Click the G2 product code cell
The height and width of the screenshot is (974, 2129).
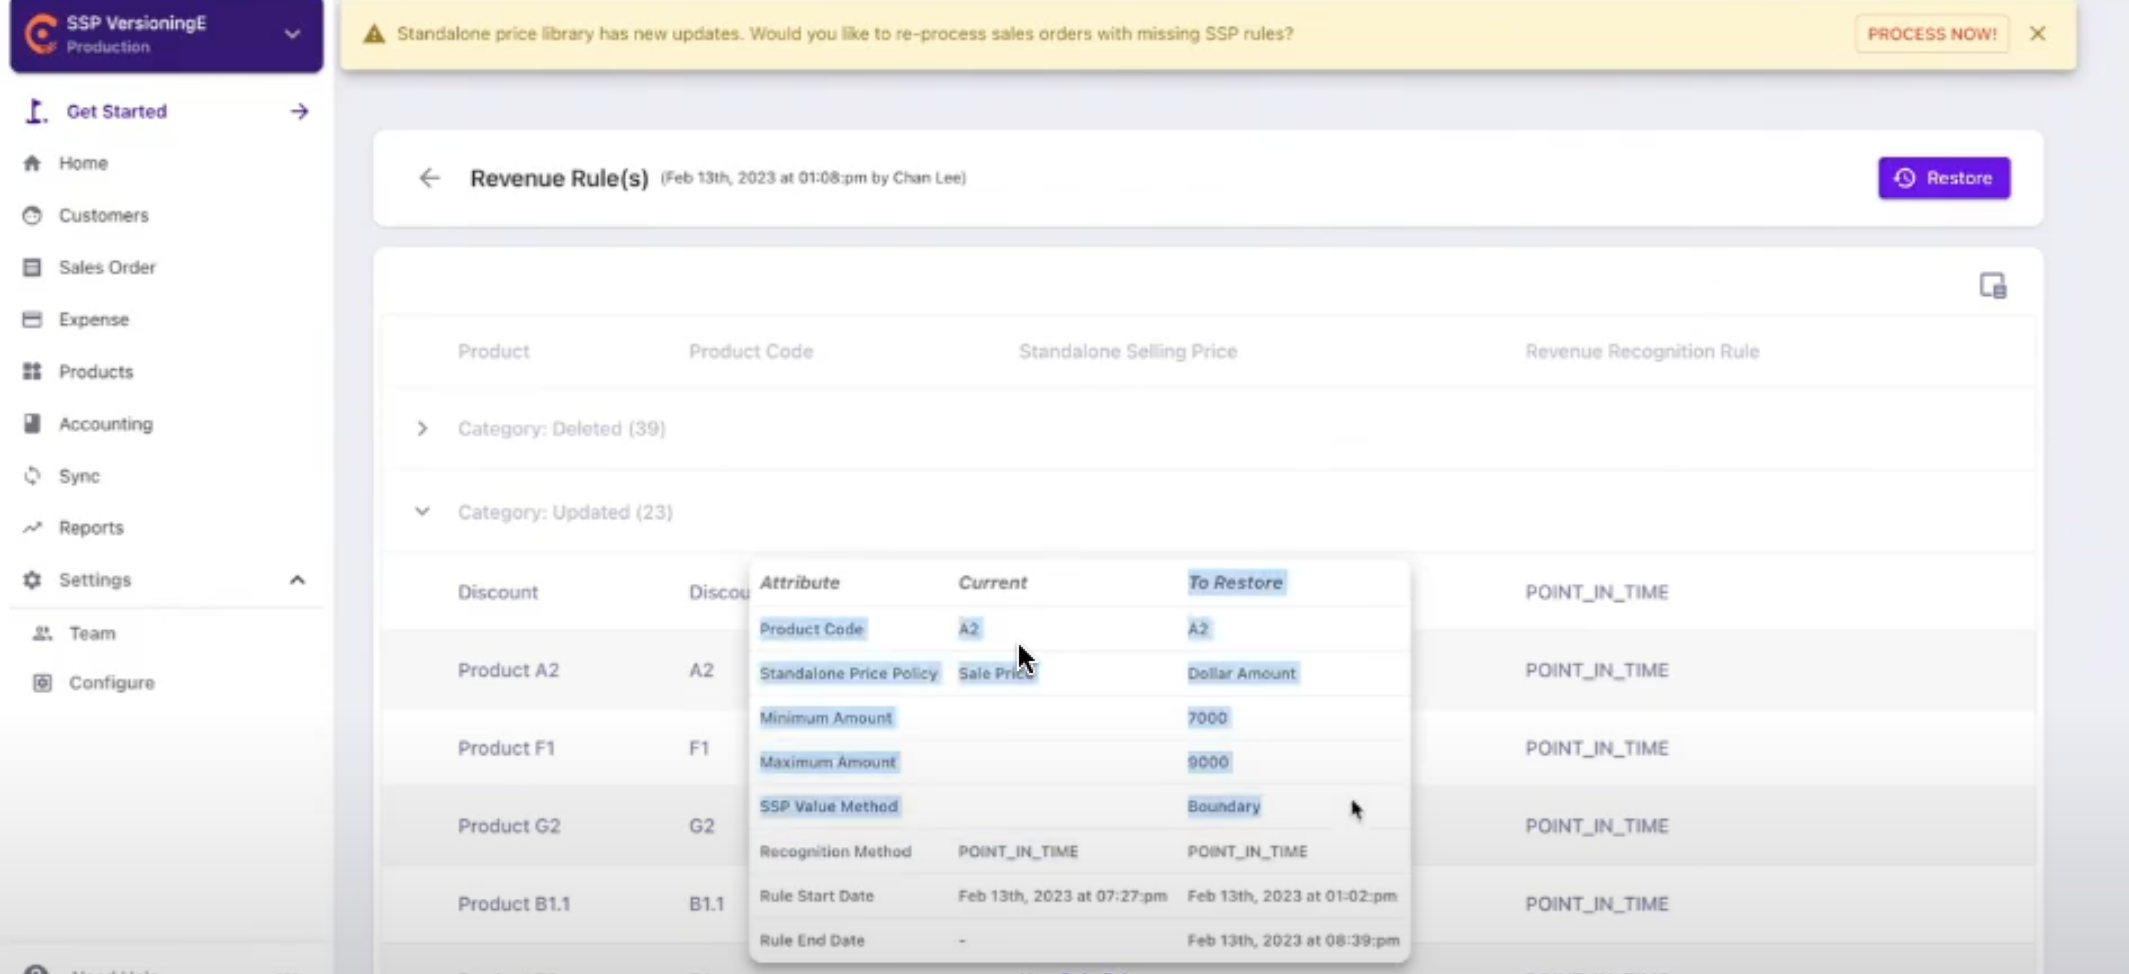702,826
